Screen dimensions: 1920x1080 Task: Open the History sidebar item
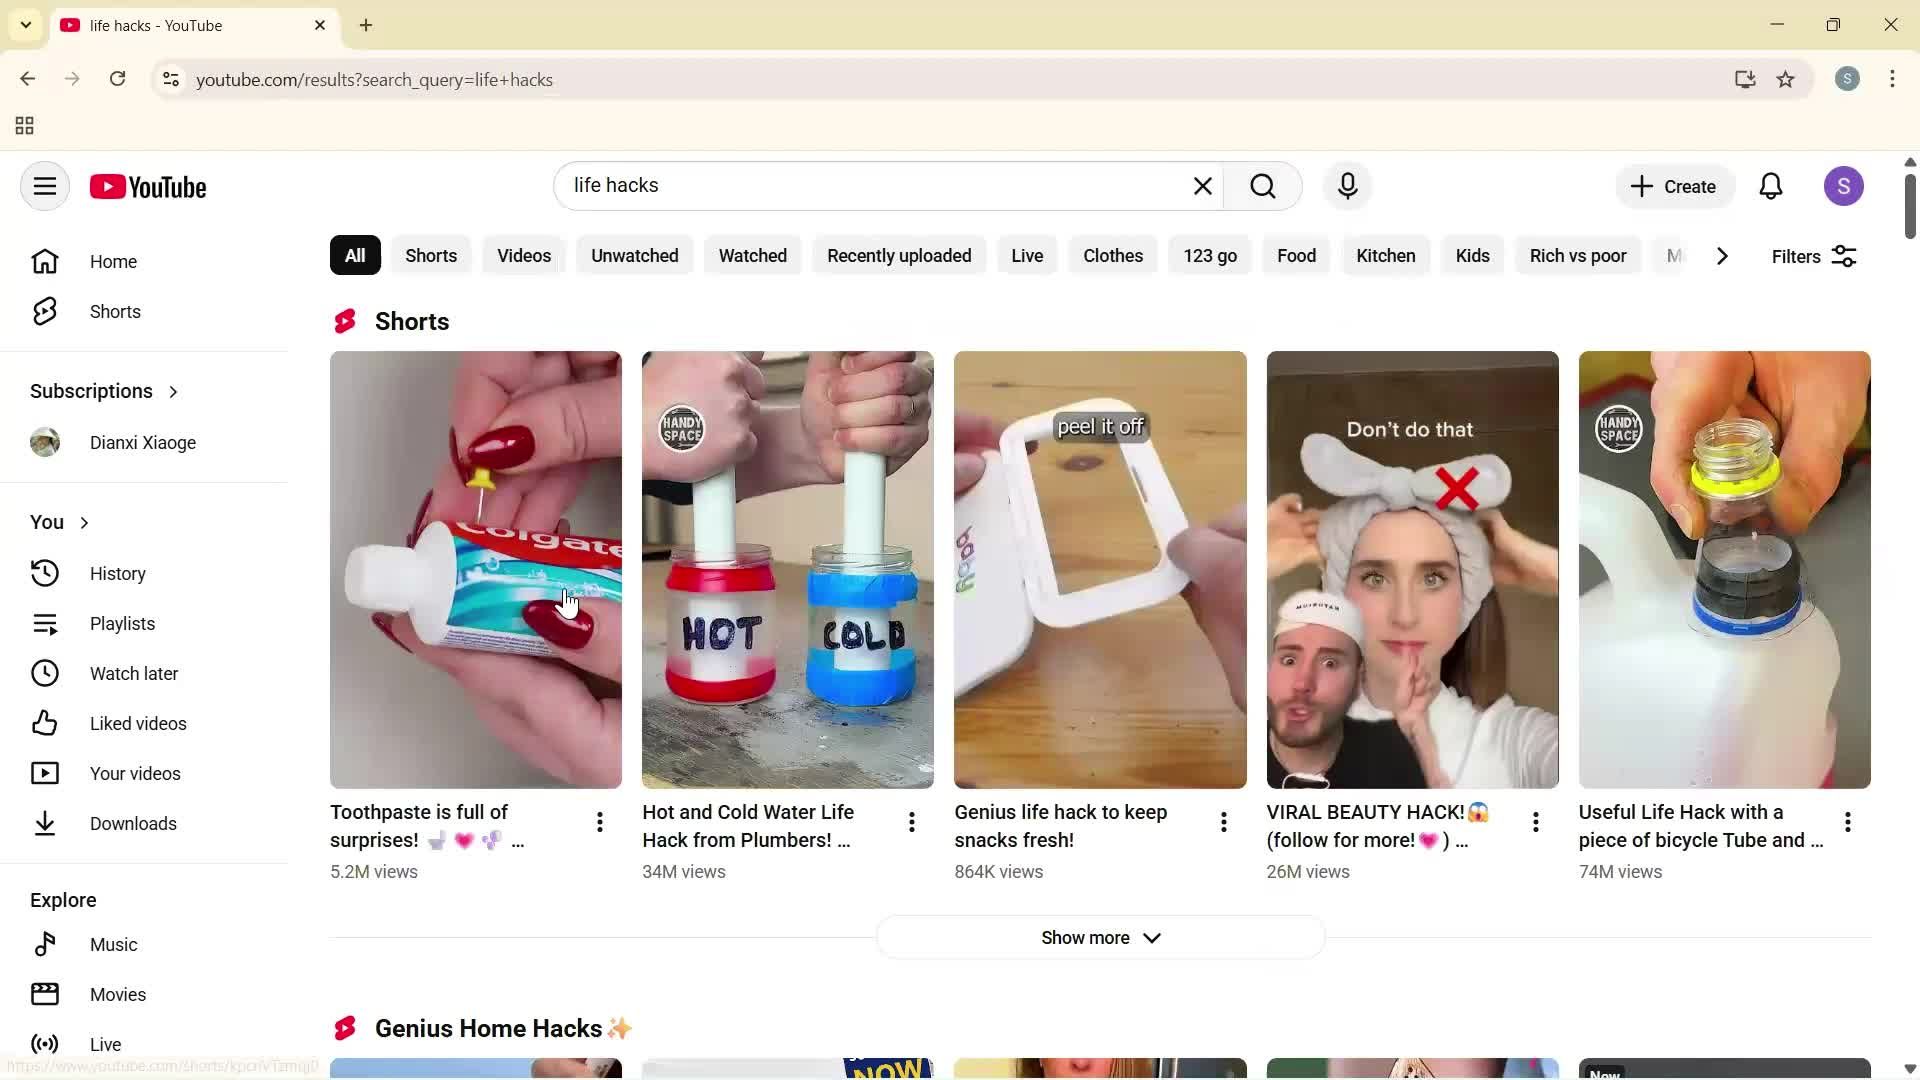coord(117,573)
